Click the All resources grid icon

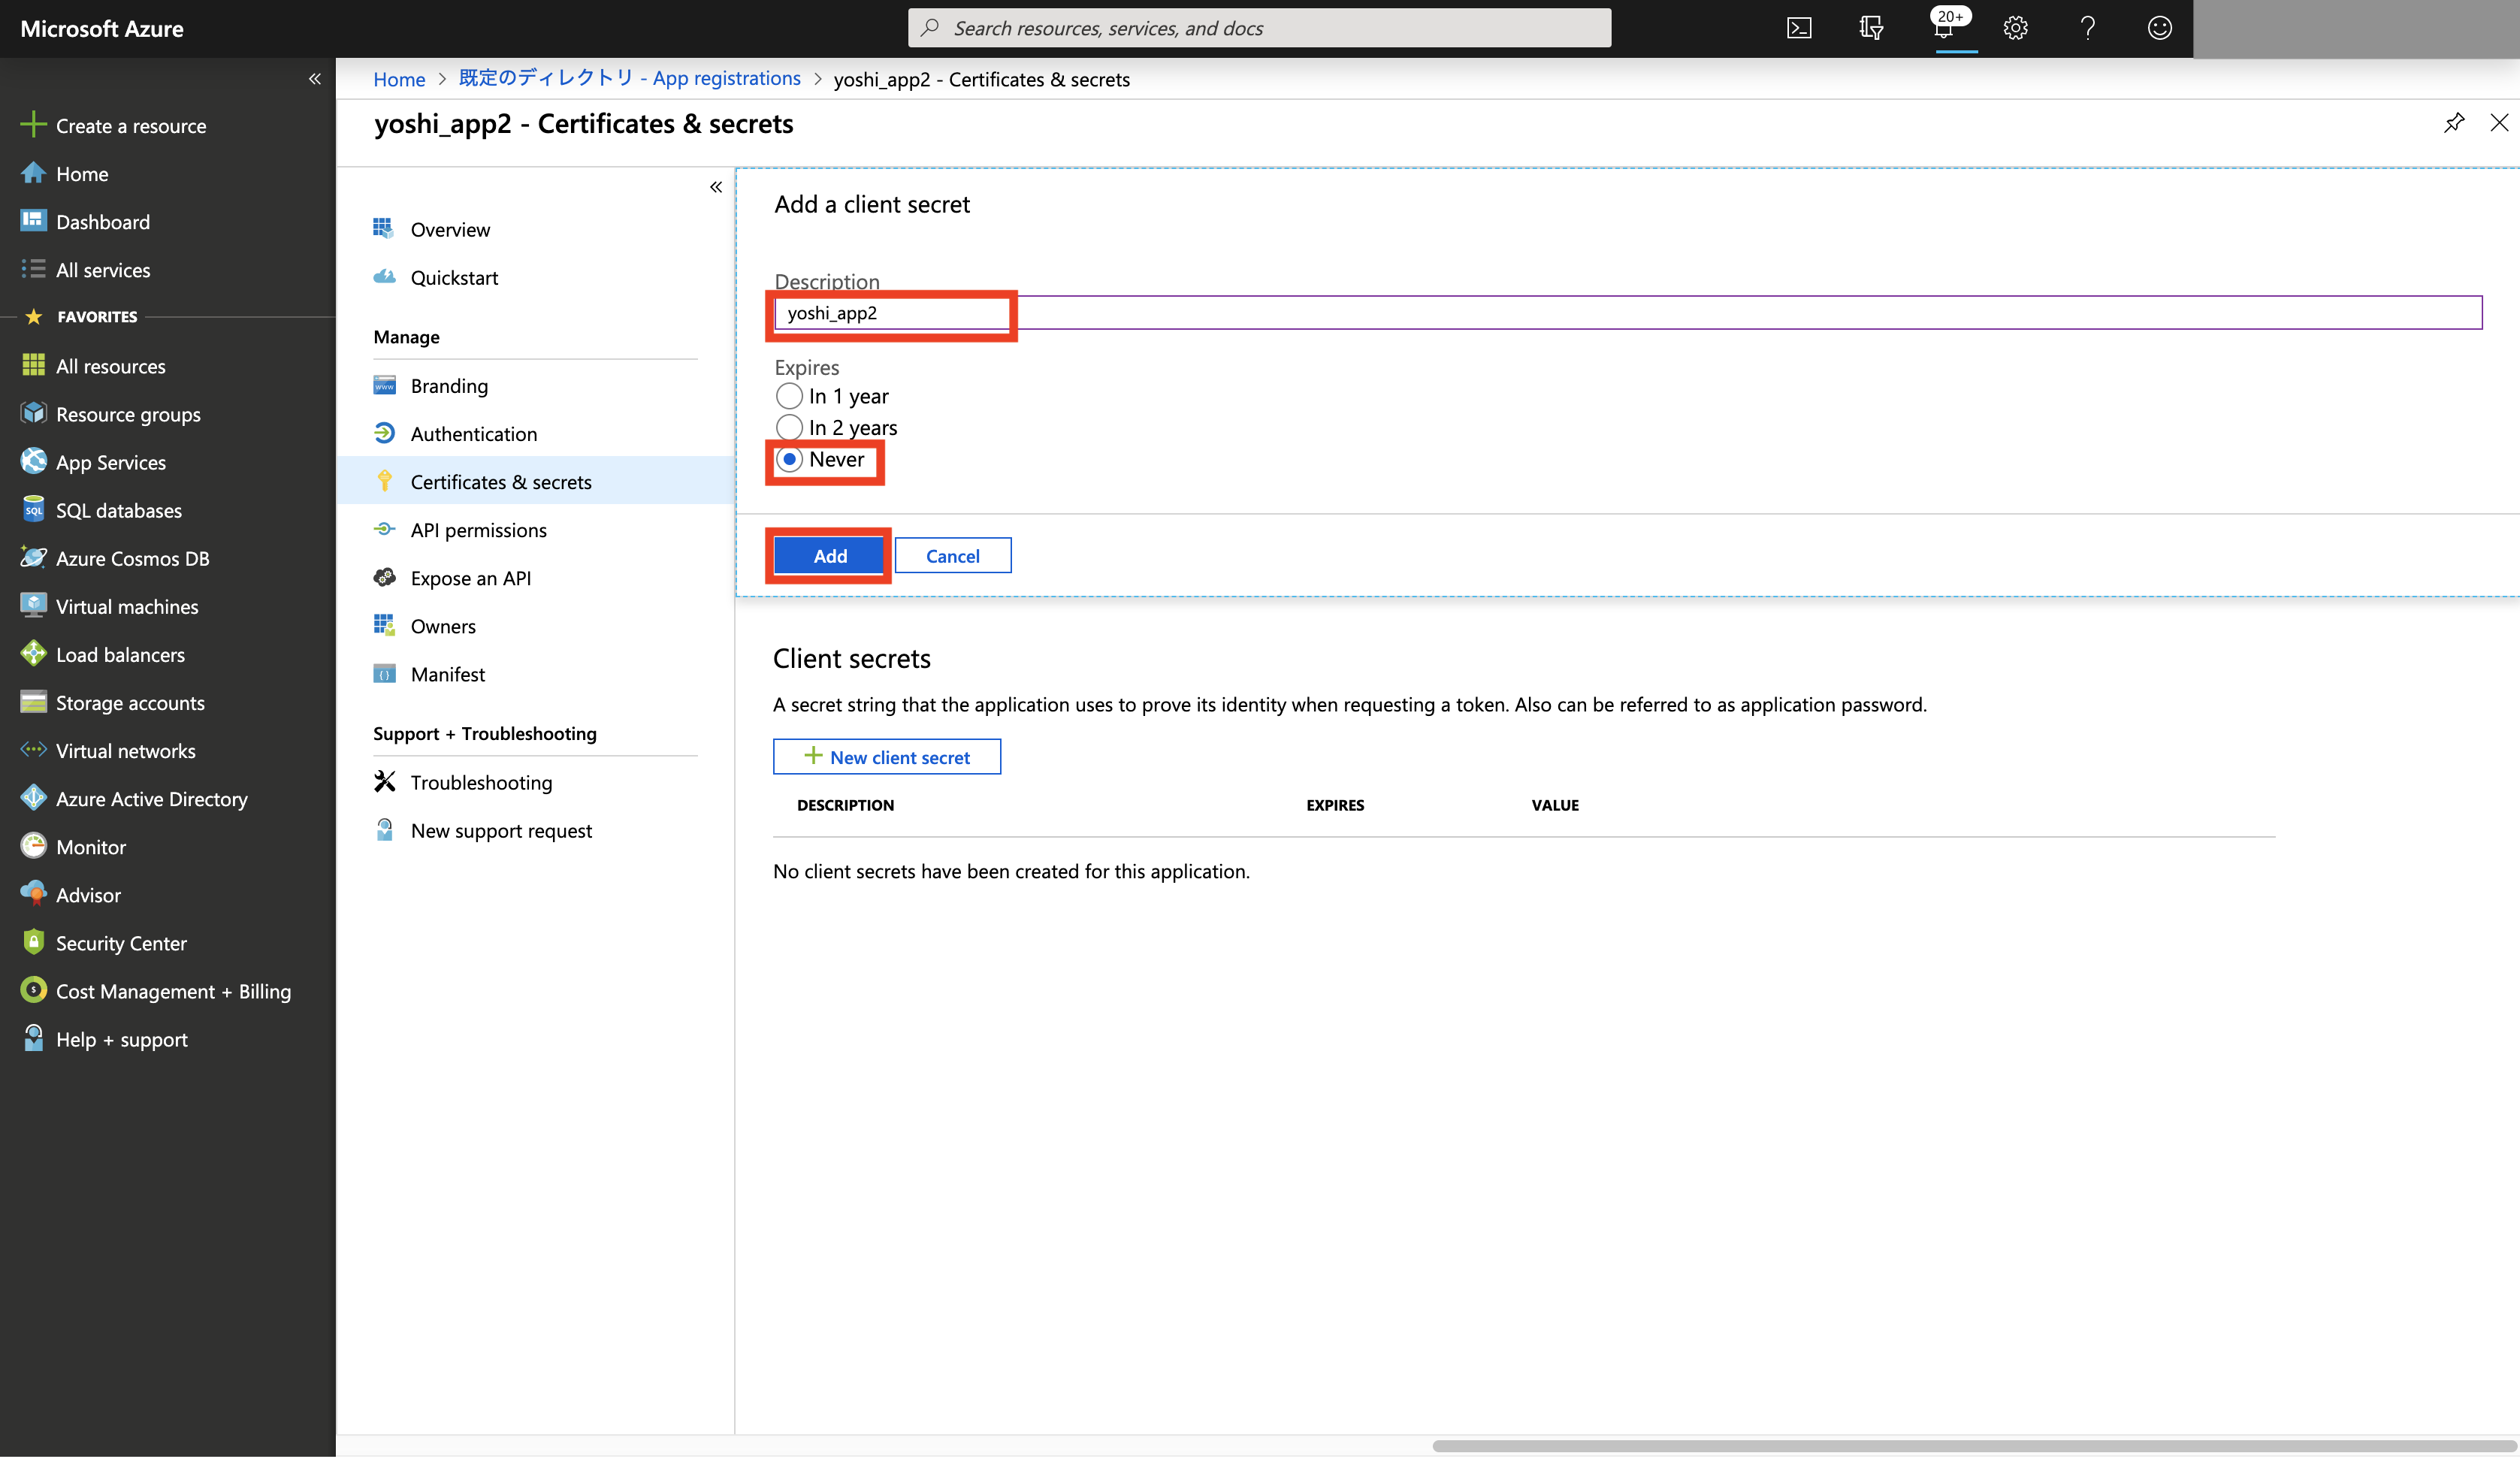(33, 365)
